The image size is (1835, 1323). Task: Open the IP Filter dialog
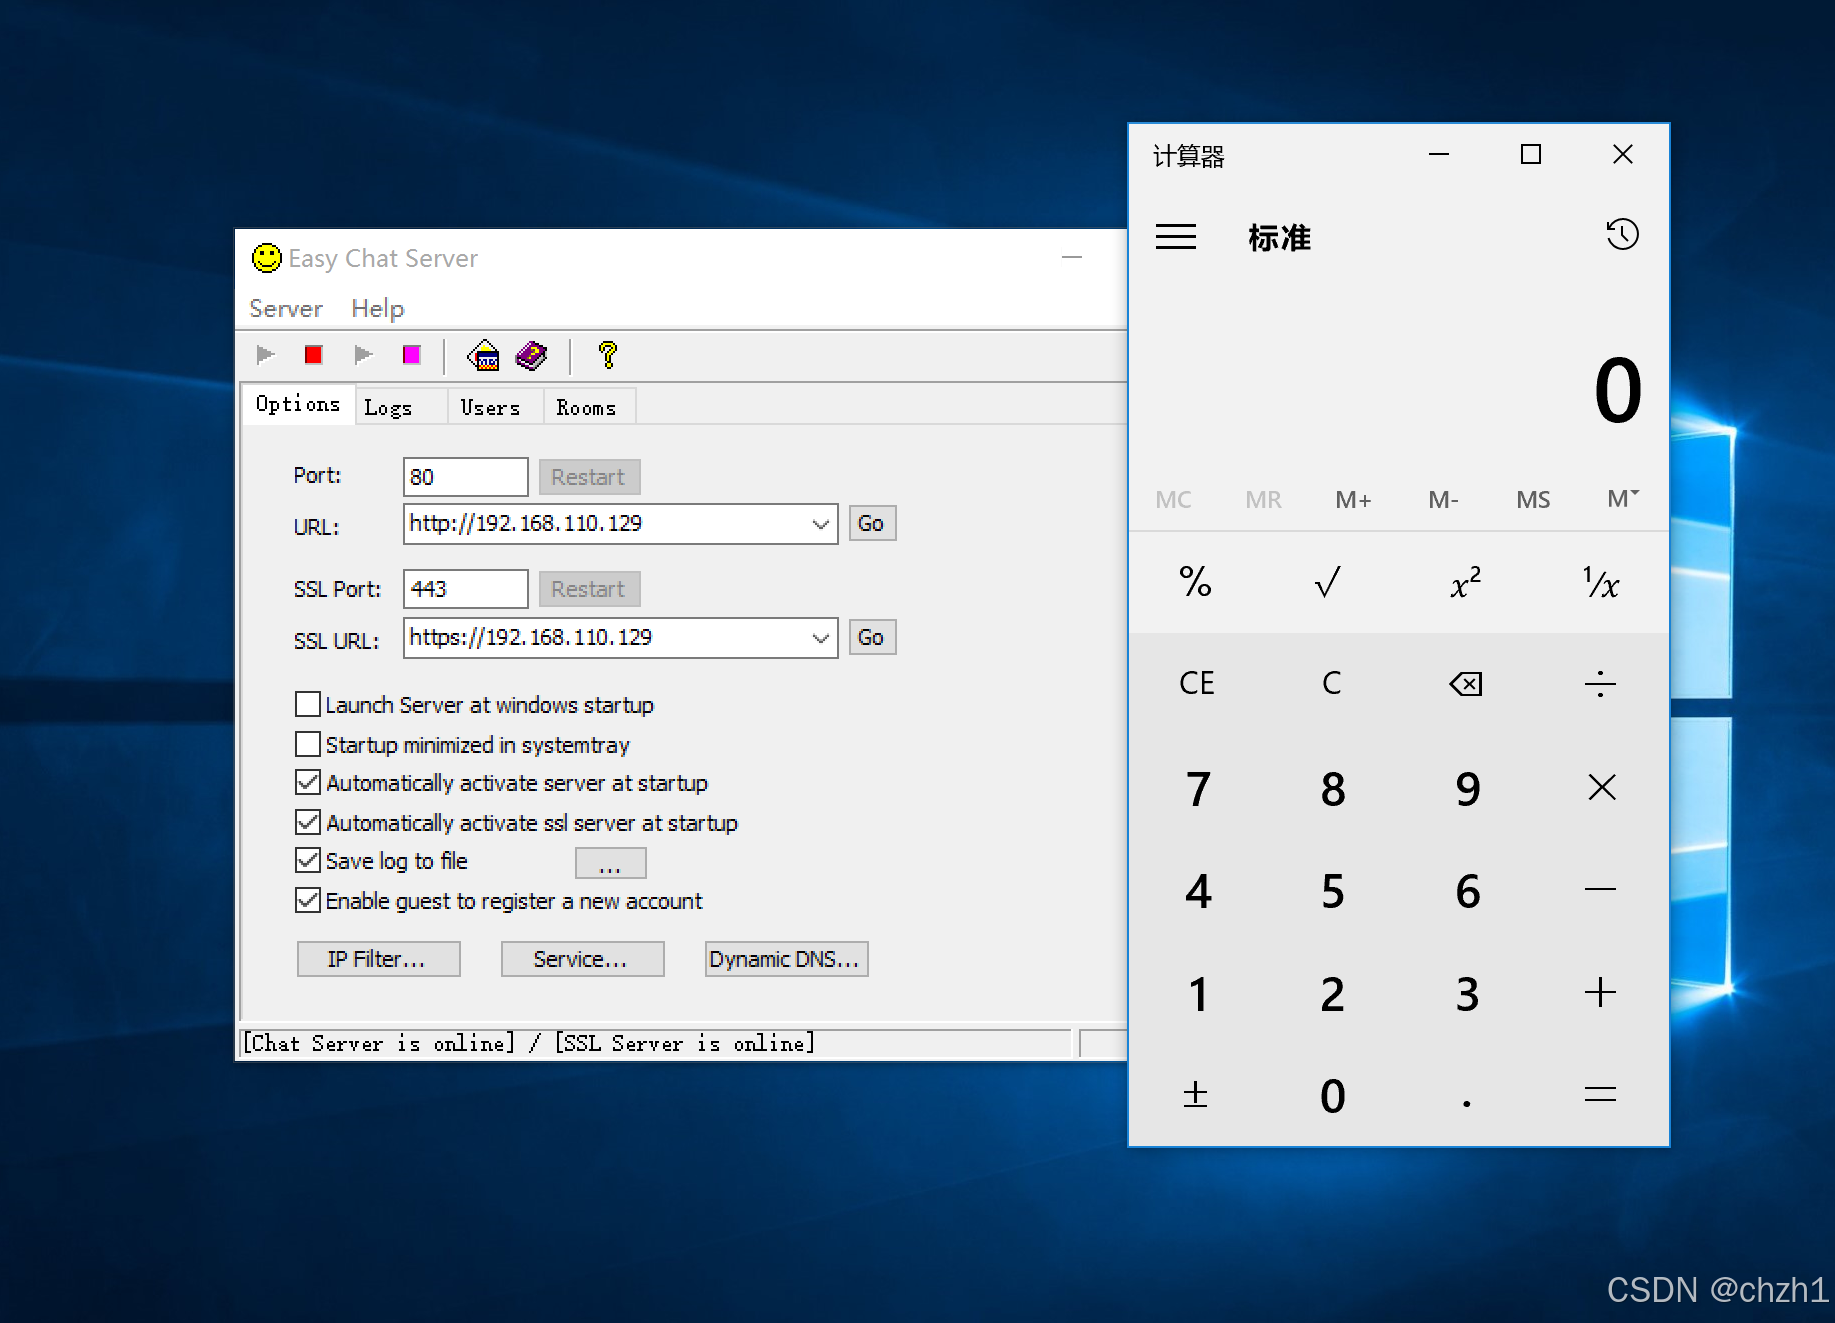click(378, 959)
